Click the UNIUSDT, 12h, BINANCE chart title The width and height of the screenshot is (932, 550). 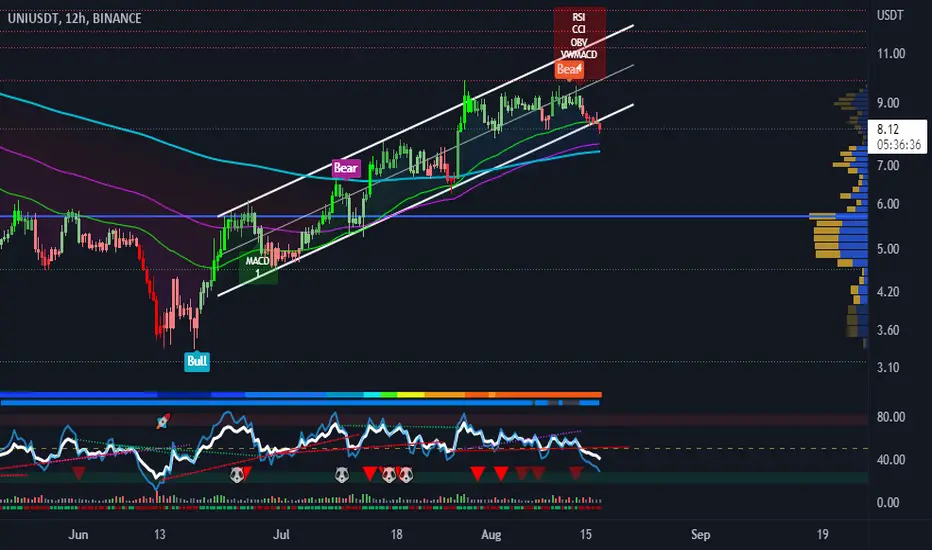pyautogui.click(x=74, y=18)
